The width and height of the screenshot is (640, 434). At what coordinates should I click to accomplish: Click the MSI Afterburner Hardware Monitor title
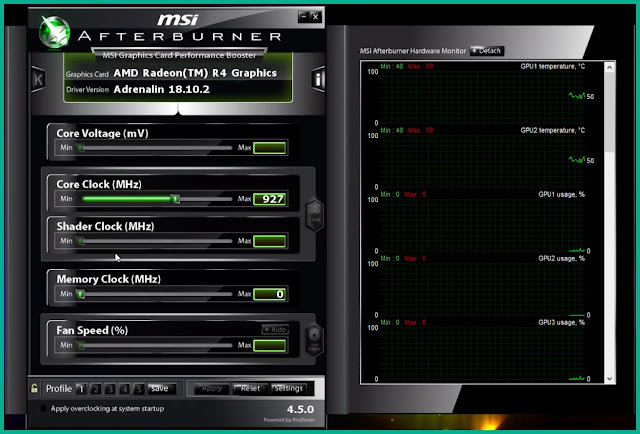point(413,51)
